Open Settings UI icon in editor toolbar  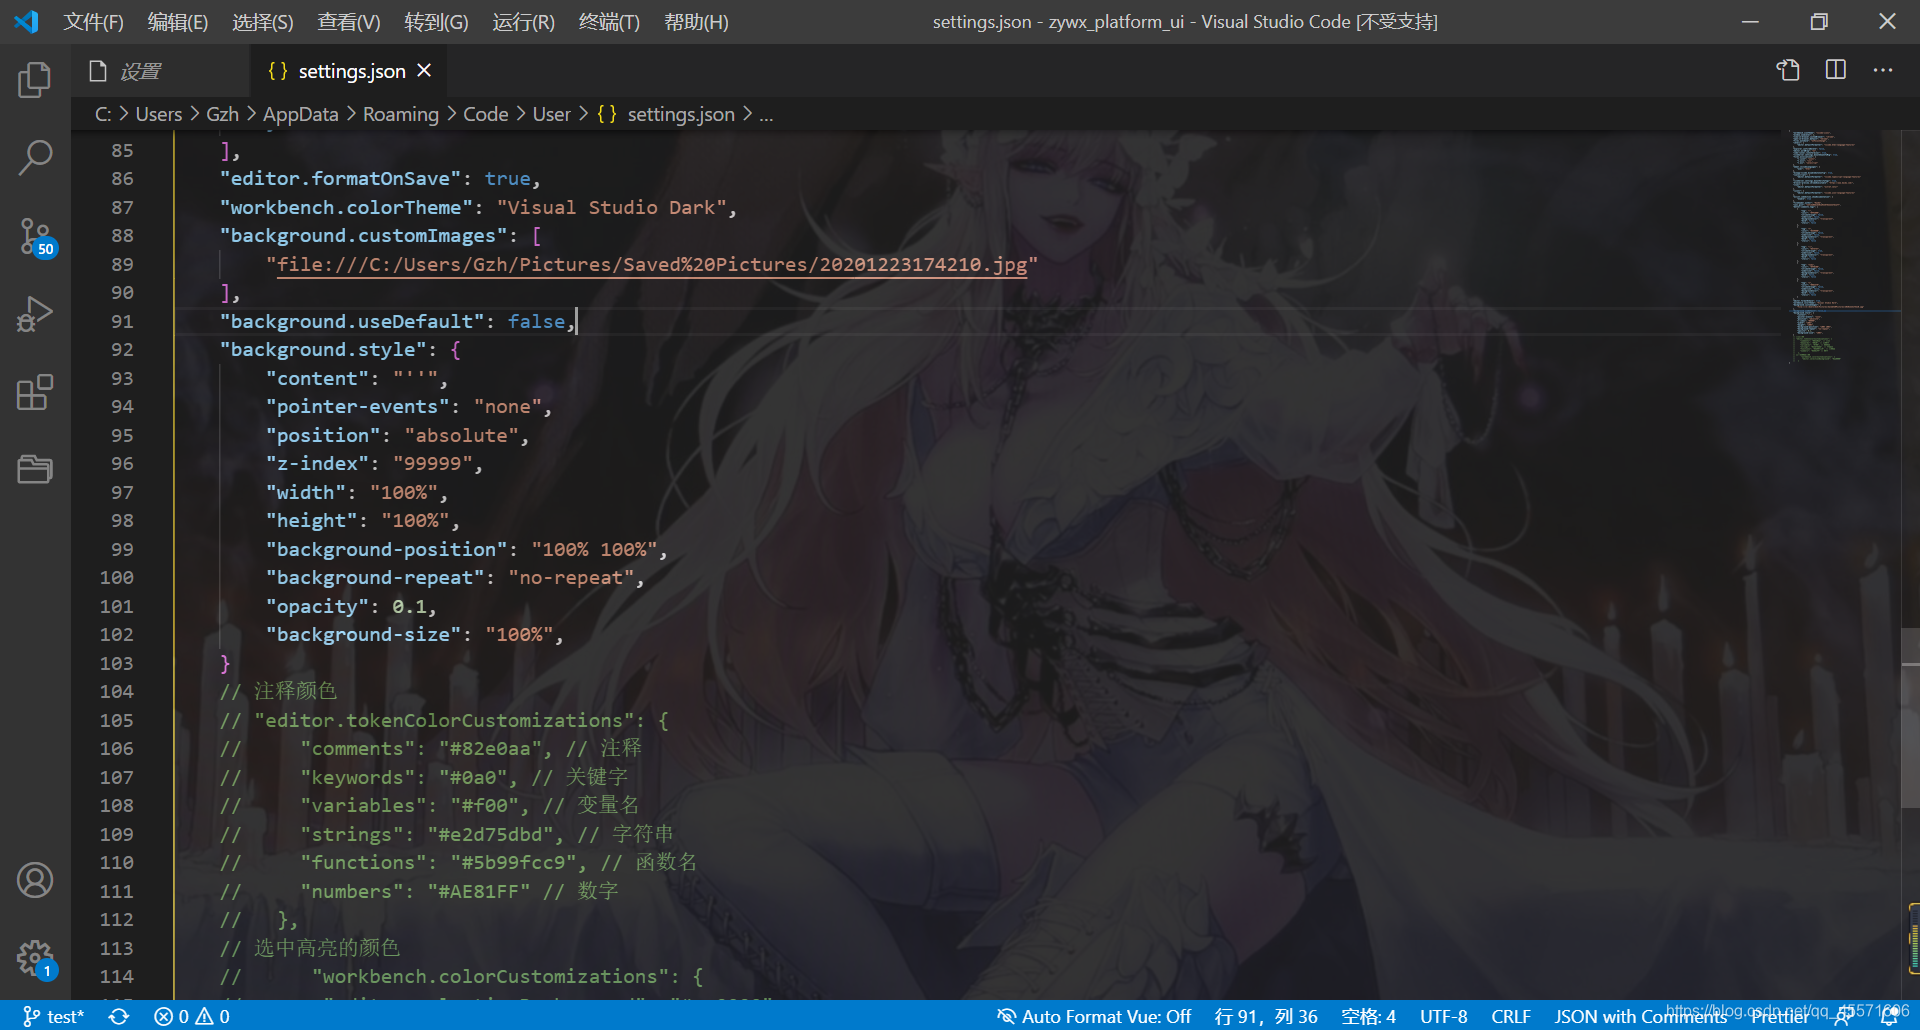click(1788, 70)
